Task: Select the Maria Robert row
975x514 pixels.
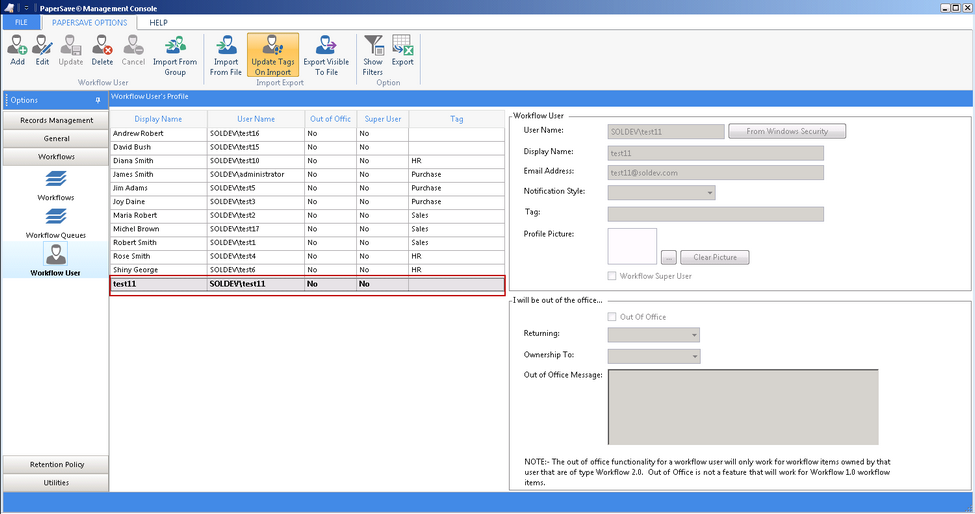Action: (x=307, y=216)
